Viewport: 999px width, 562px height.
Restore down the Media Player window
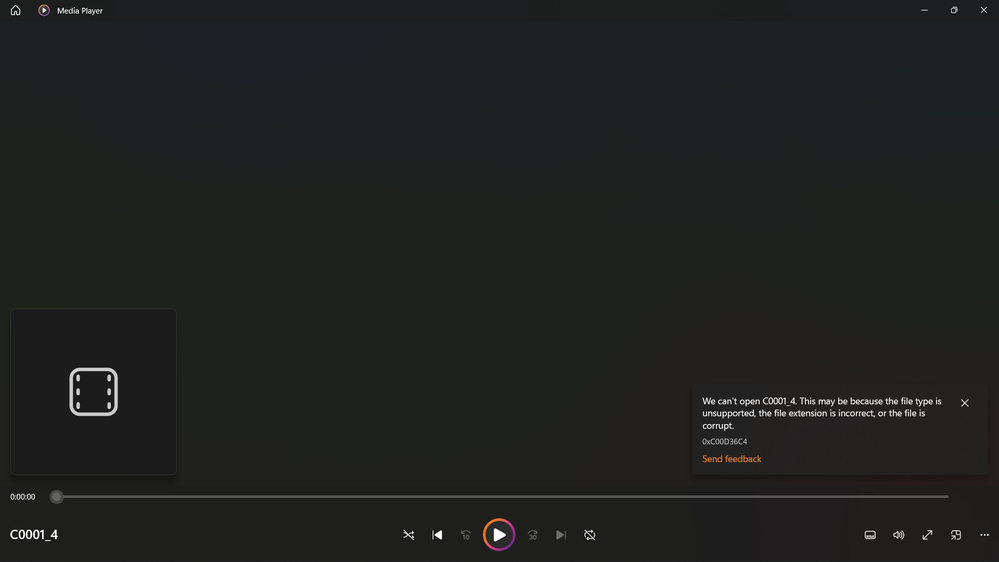pyautogui.click(x=954, y=10)
